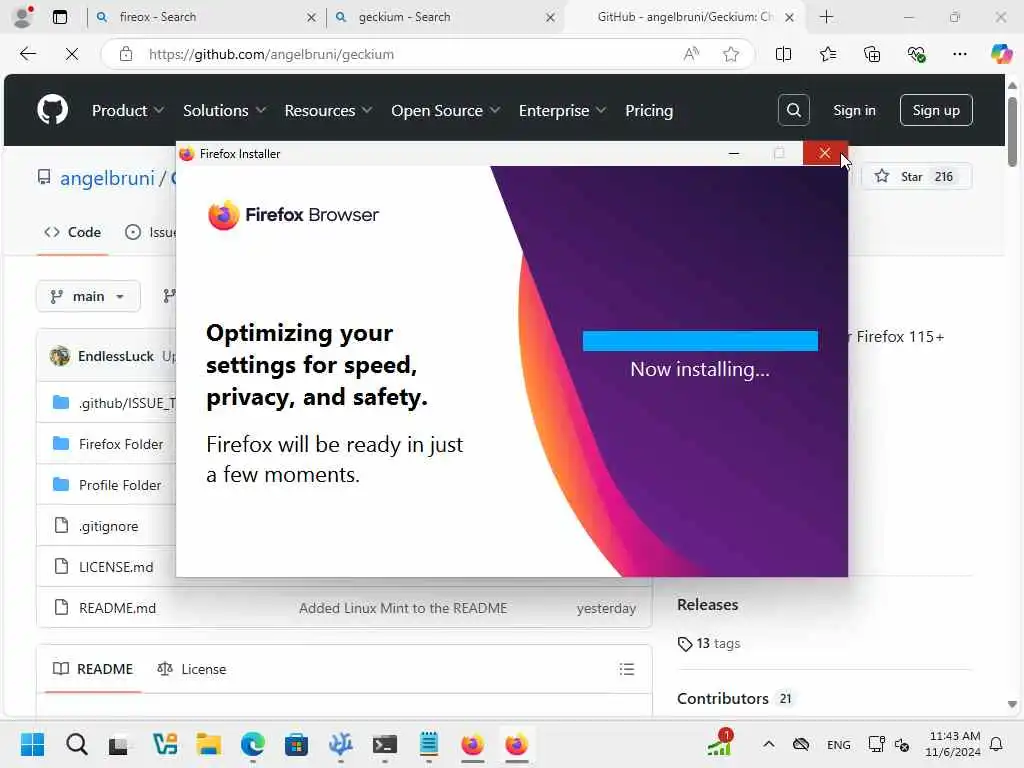Click the GitHub logo icon
This screenshot has width=1024, height=768.
(52, 110)
